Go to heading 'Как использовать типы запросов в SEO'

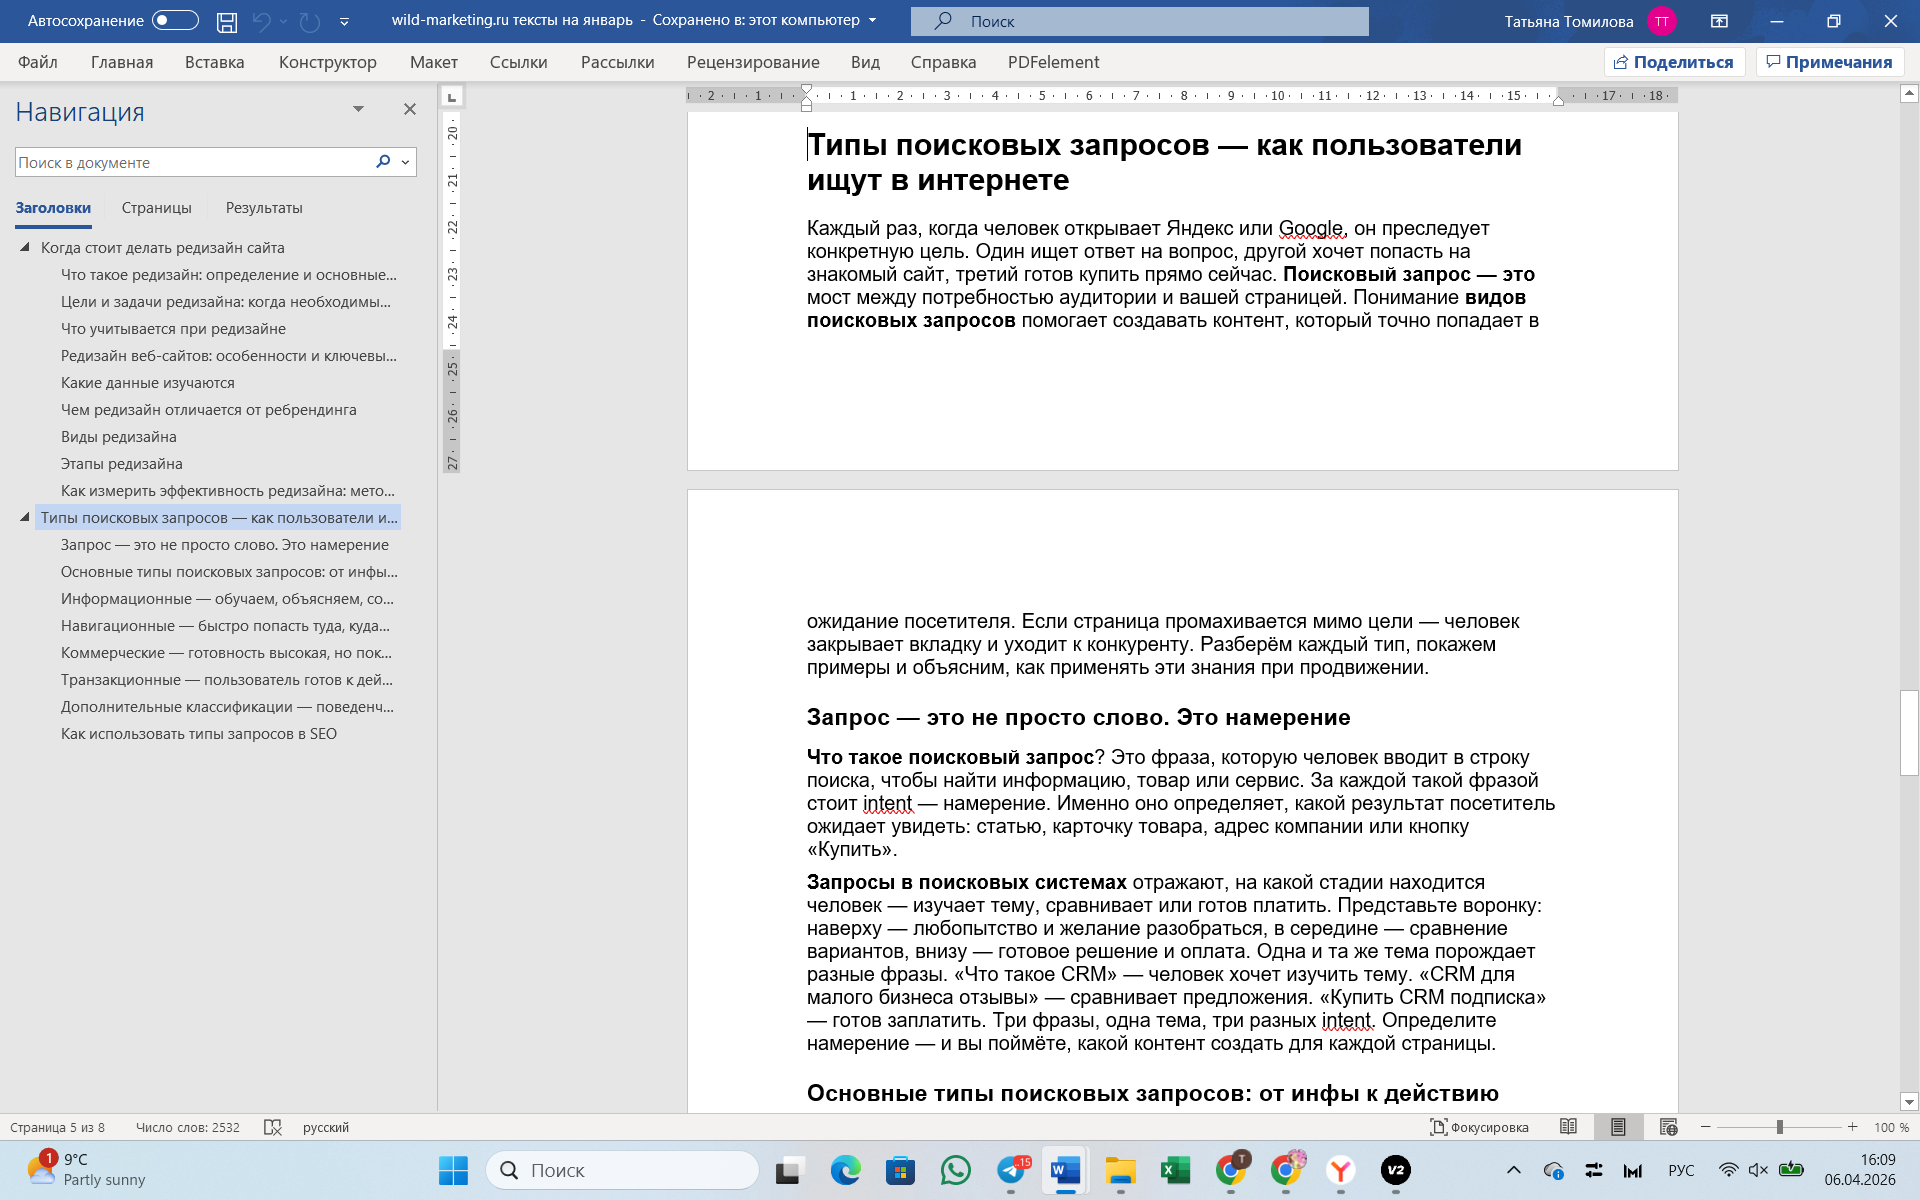tap(198, 734)
